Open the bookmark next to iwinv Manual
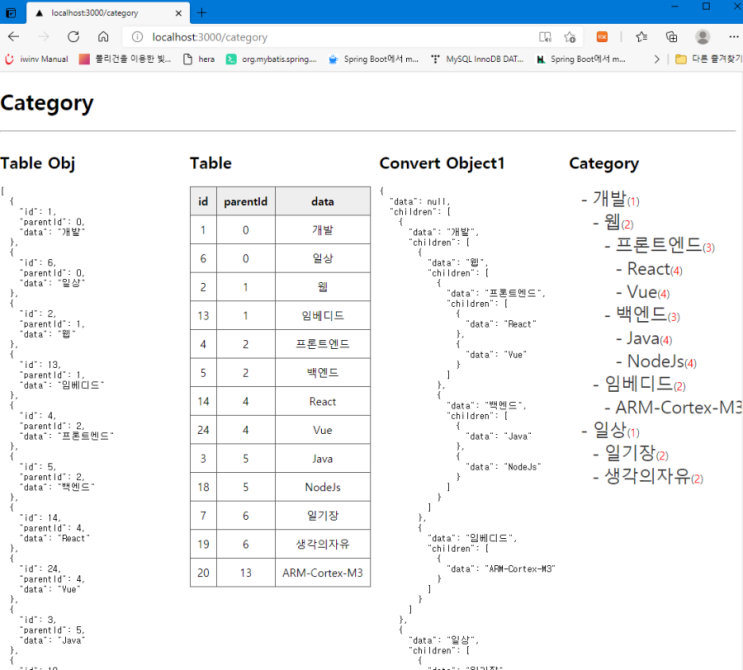 click(x=125, y=59)
